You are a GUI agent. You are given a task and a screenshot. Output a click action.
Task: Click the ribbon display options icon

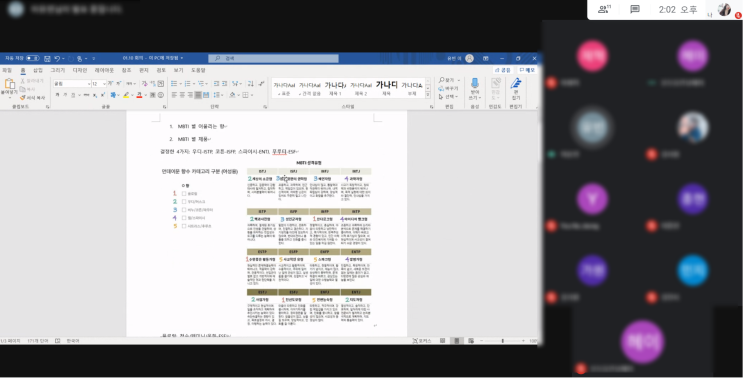[x=486, y=58]
